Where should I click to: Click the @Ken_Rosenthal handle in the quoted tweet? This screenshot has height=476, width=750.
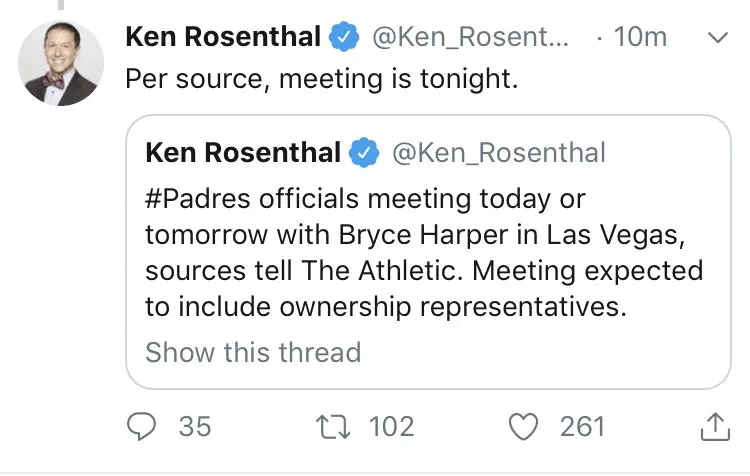[498, 153]
